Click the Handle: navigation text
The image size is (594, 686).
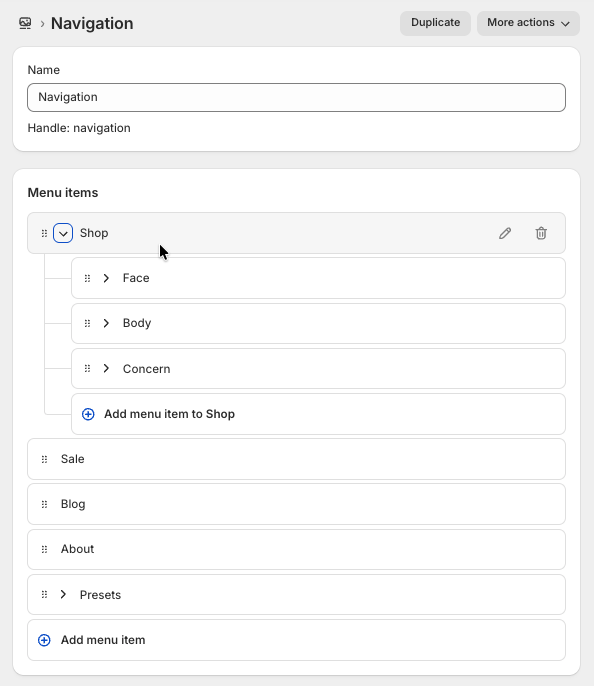pos(79,128)
